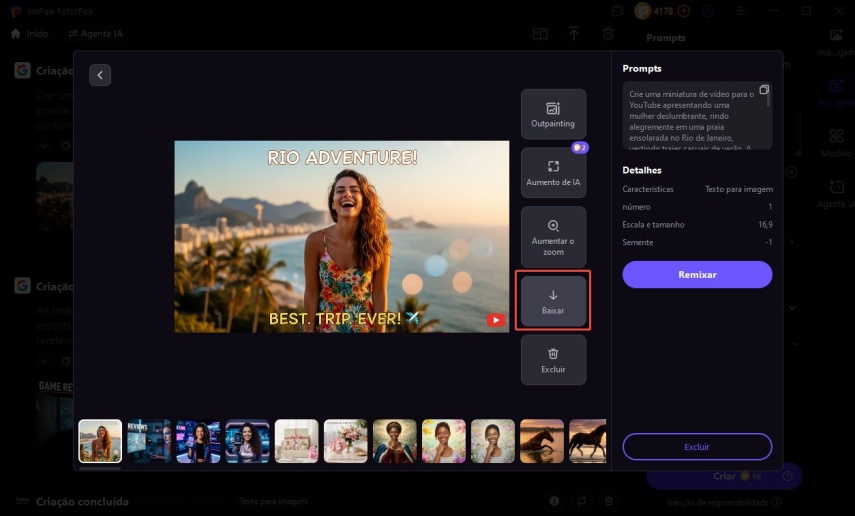Click the Remixar button
Screen dimensions: 855x516
click(697, 274)
